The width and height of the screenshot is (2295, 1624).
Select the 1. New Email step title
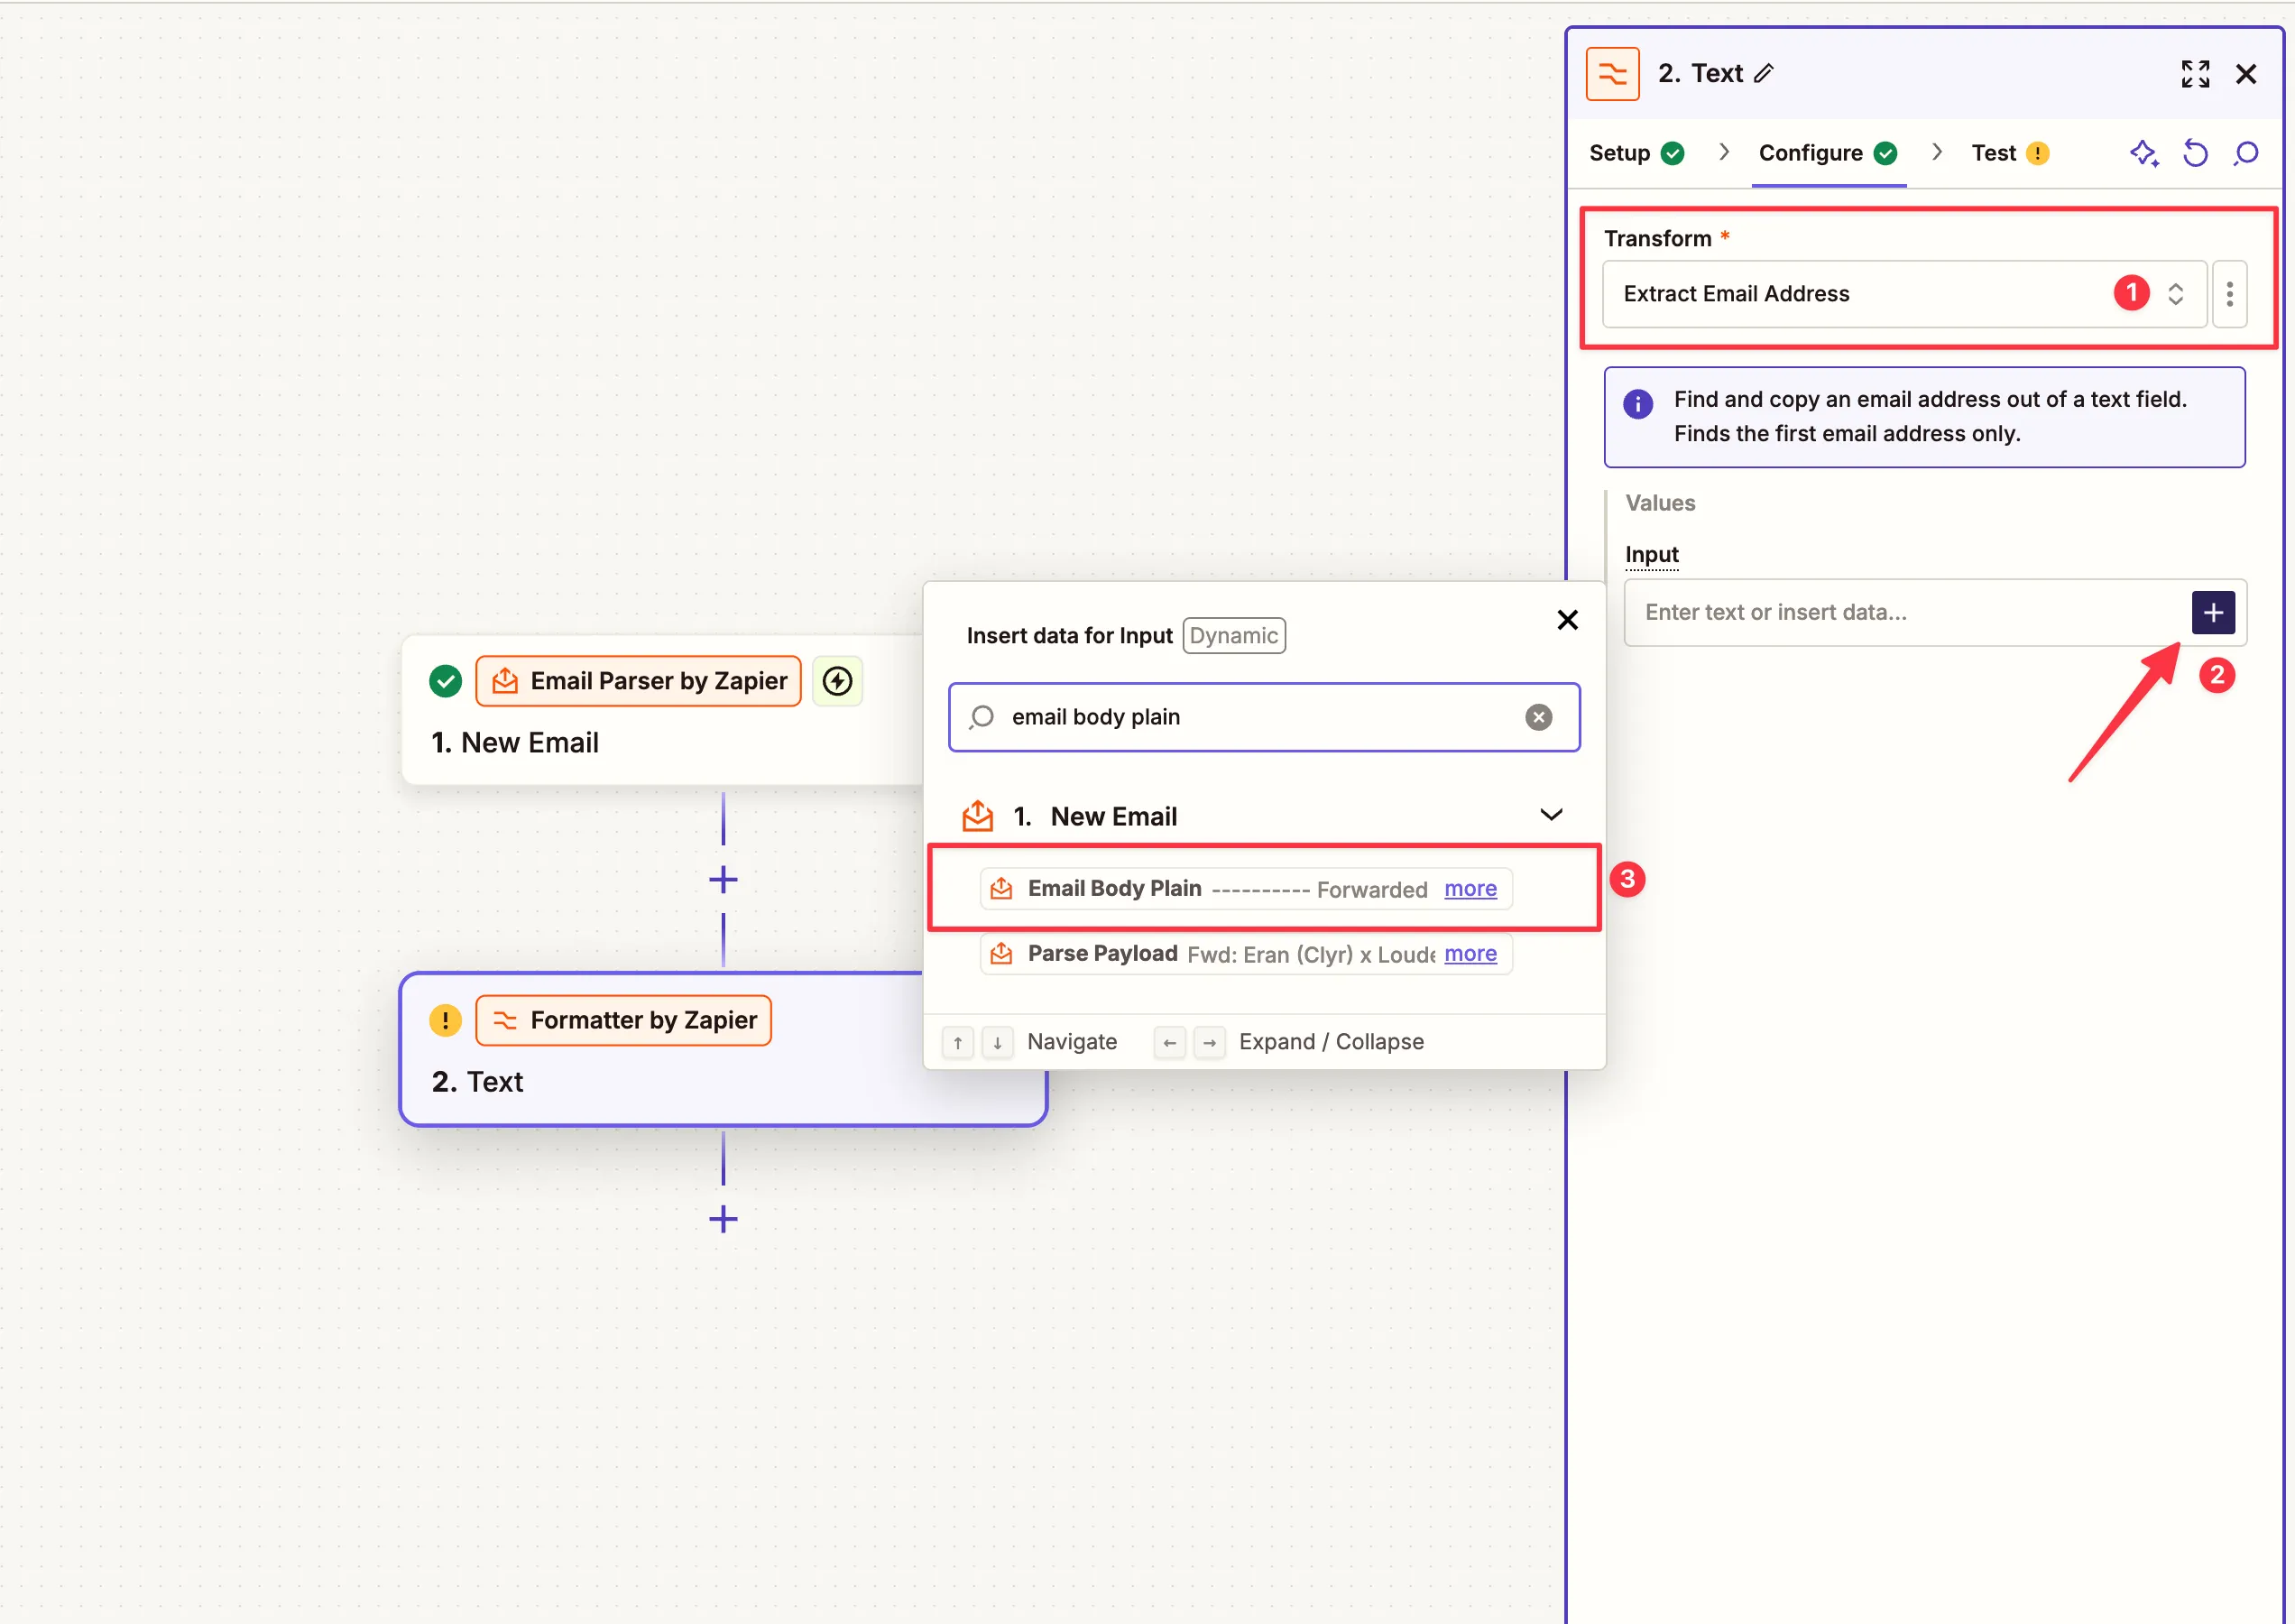(515, 743)
